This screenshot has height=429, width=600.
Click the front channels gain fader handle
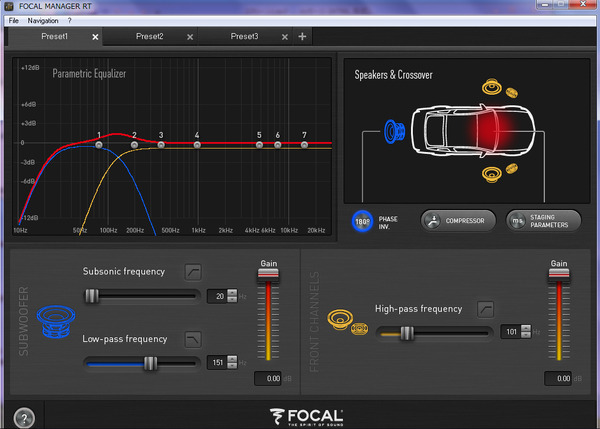[559, 274]
